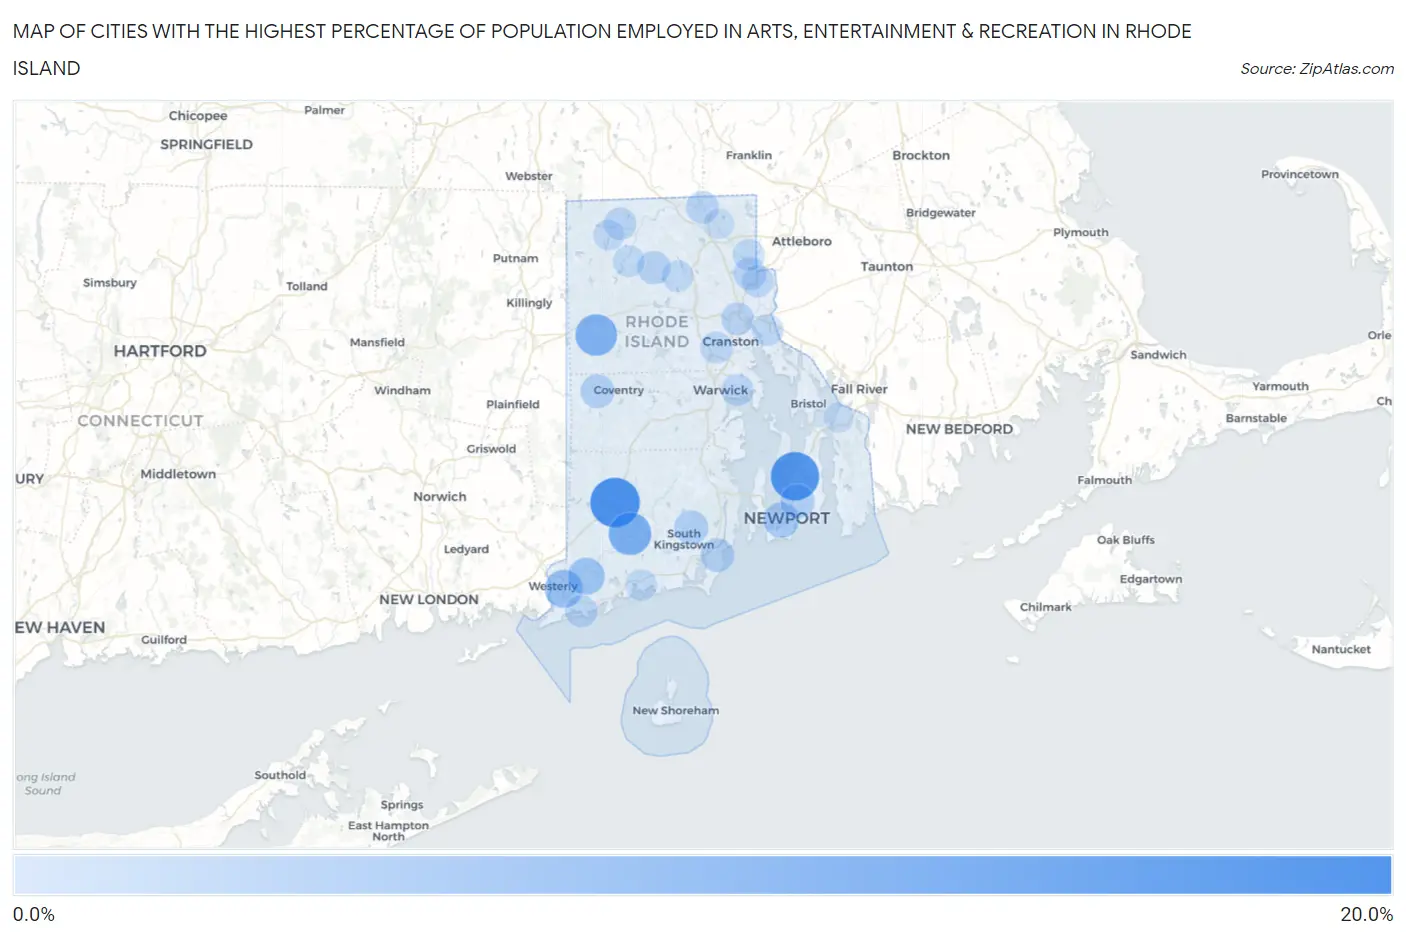Click the Barnstable map label
Image resolution: width=1406 pixels, height=937 pixels.
1256,418
